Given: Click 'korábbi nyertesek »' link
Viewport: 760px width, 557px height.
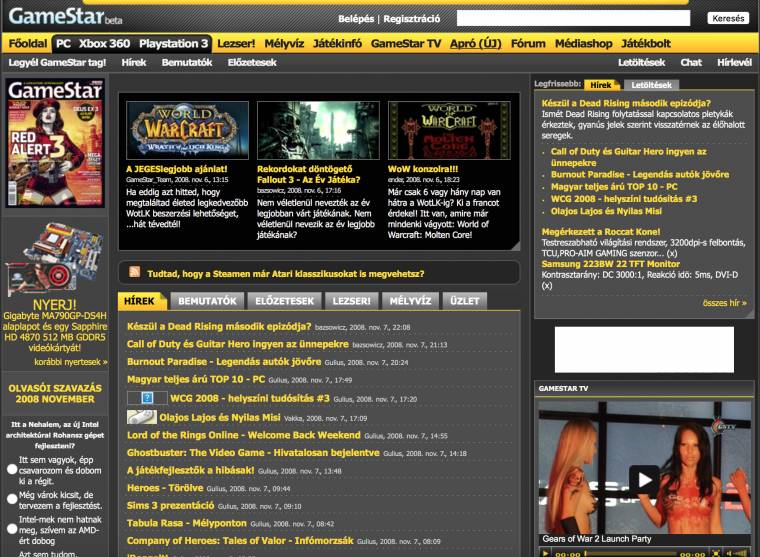Looking at the screenshot, I should click(71, 362).
